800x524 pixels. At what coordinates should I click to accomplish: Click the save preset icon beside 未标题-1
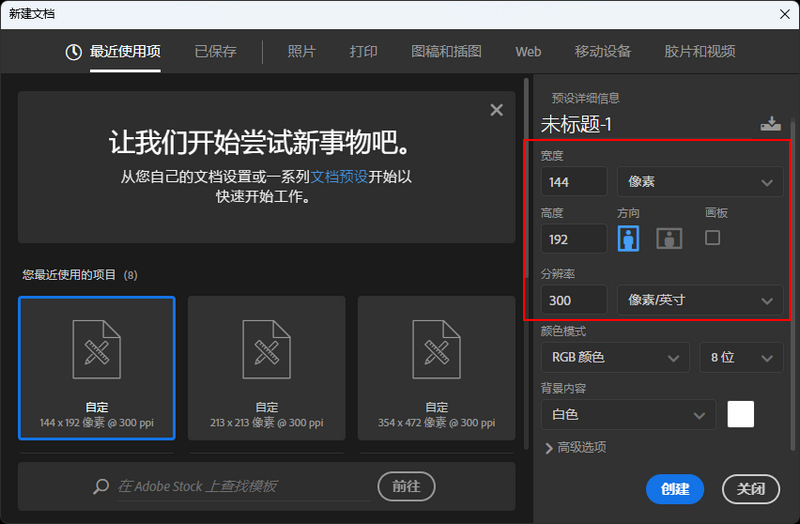769,124
